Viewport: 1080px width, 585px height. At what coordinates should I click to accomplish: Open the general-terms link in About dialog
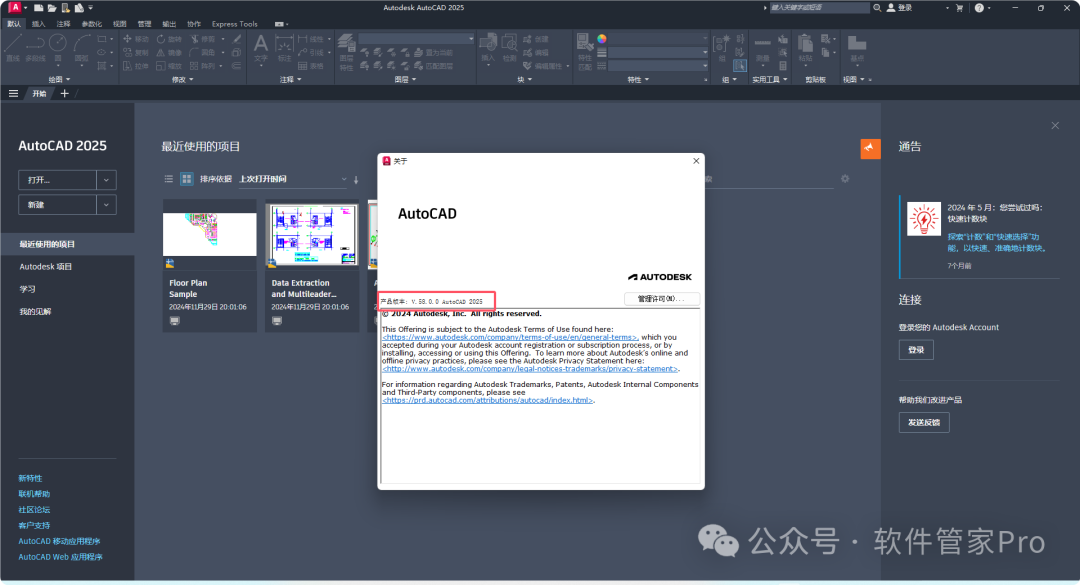point(510,337)
